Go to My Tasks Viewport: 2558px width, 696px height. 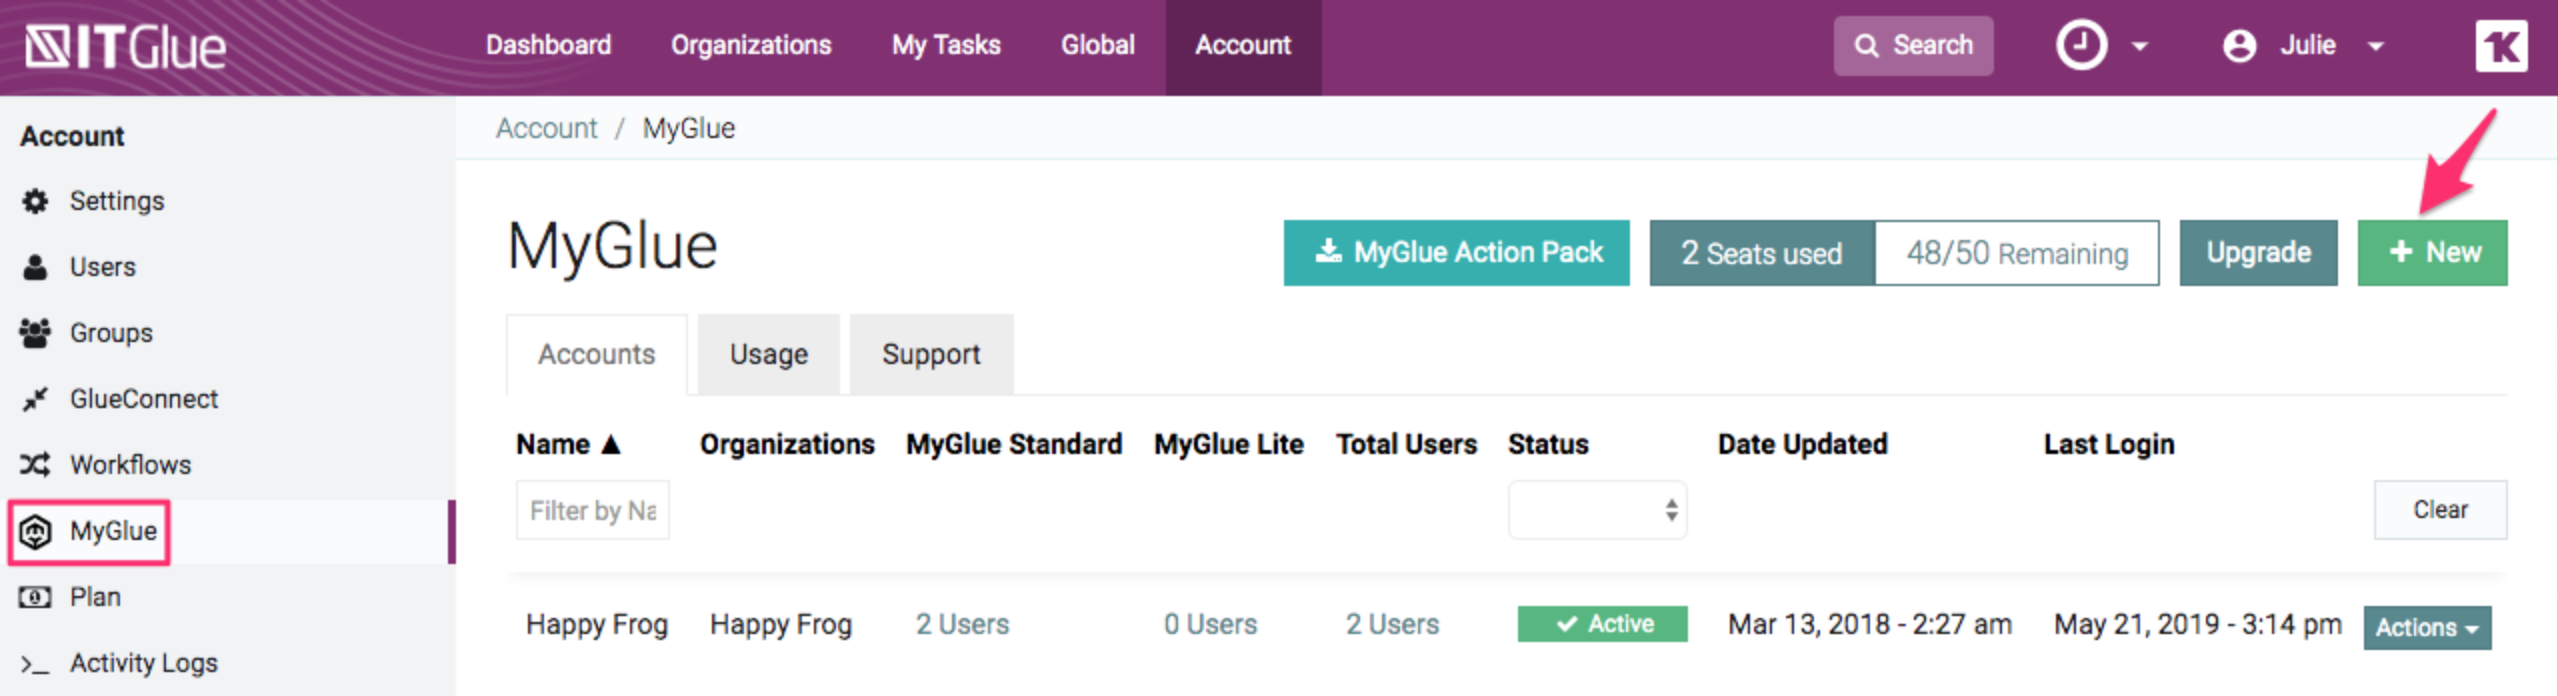tap(946, 45)
